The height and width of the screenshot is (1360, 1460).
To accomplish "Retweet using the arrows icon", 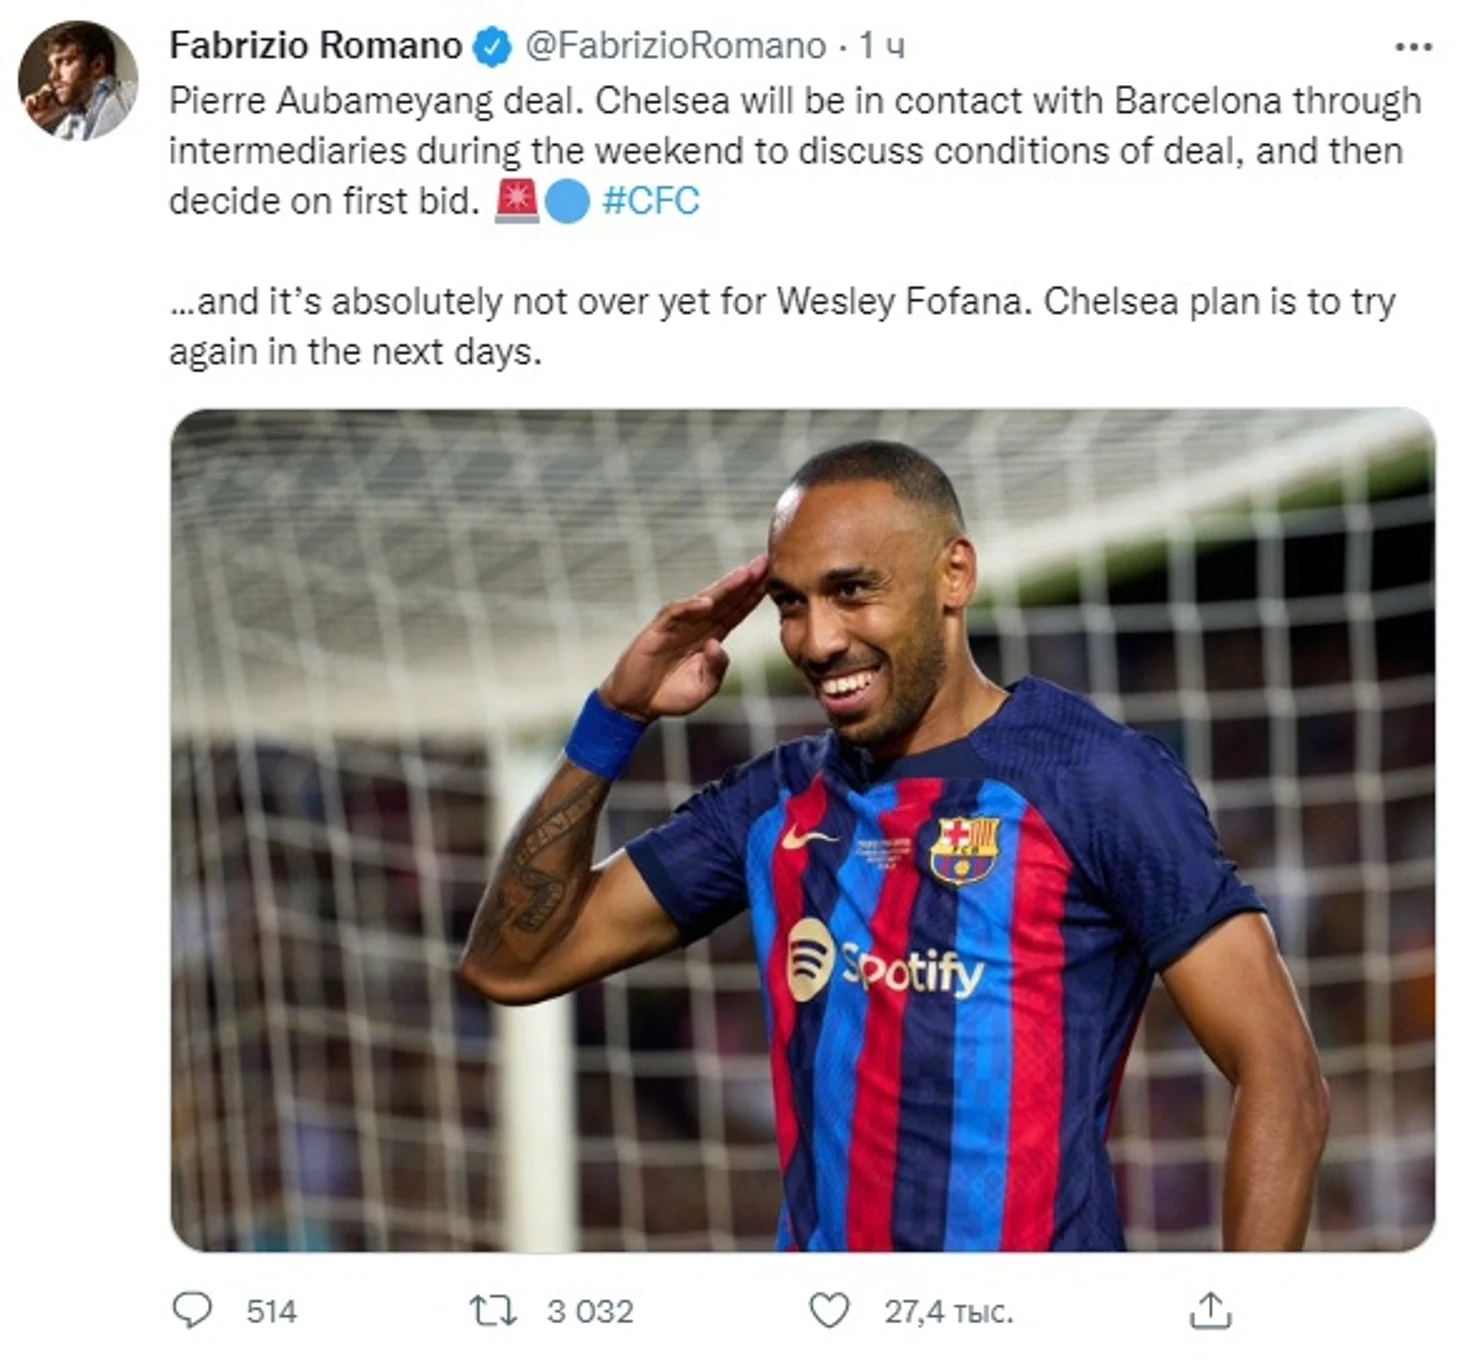I will 493,1310.
